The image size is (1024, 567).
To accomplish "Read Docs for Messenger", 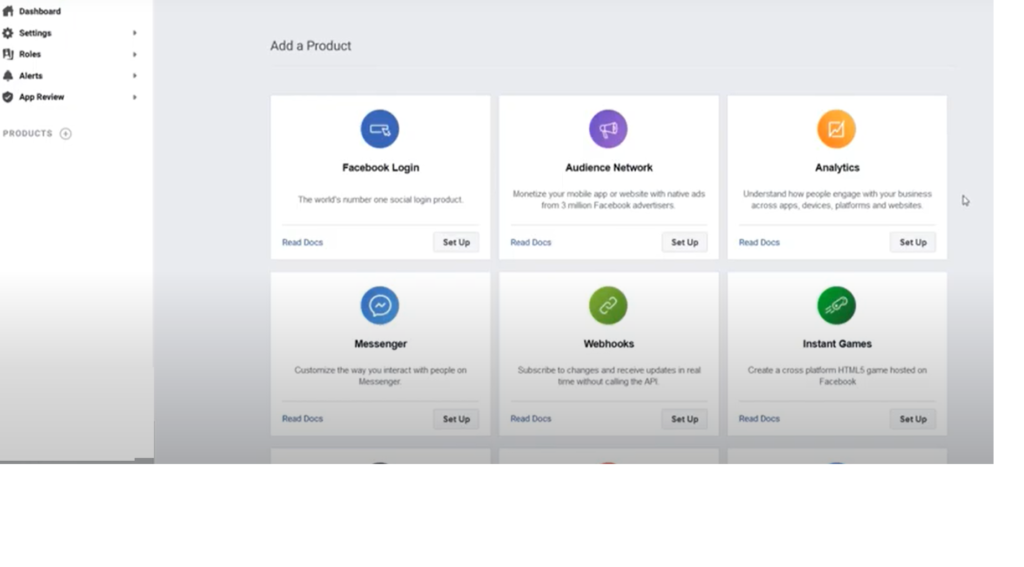I will point(302,419).
